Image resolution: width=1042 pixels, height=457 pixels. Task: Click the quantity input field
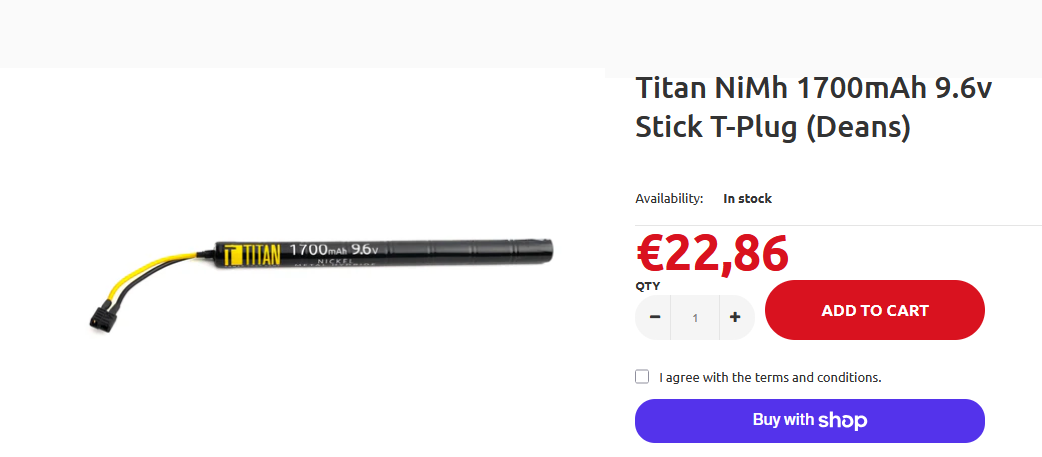[695, 318]
